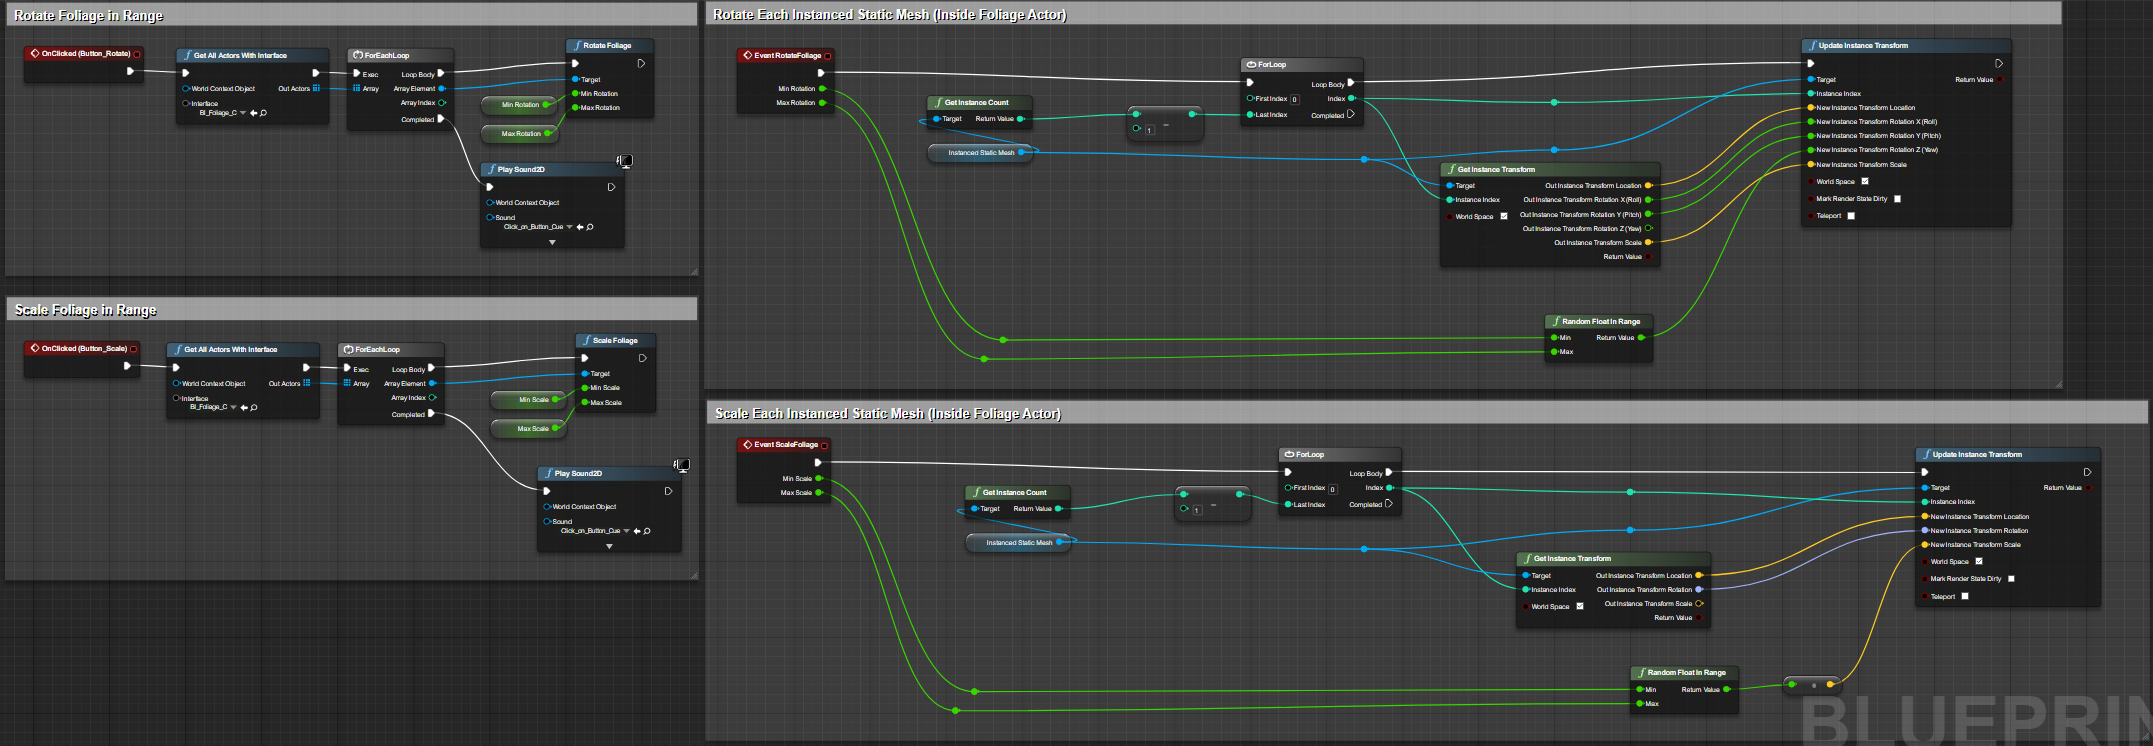This screenshot has width=2153, height=746.
Task: Select Instanced Static Mesh variable in Rotate section
Action: (980, 153)
